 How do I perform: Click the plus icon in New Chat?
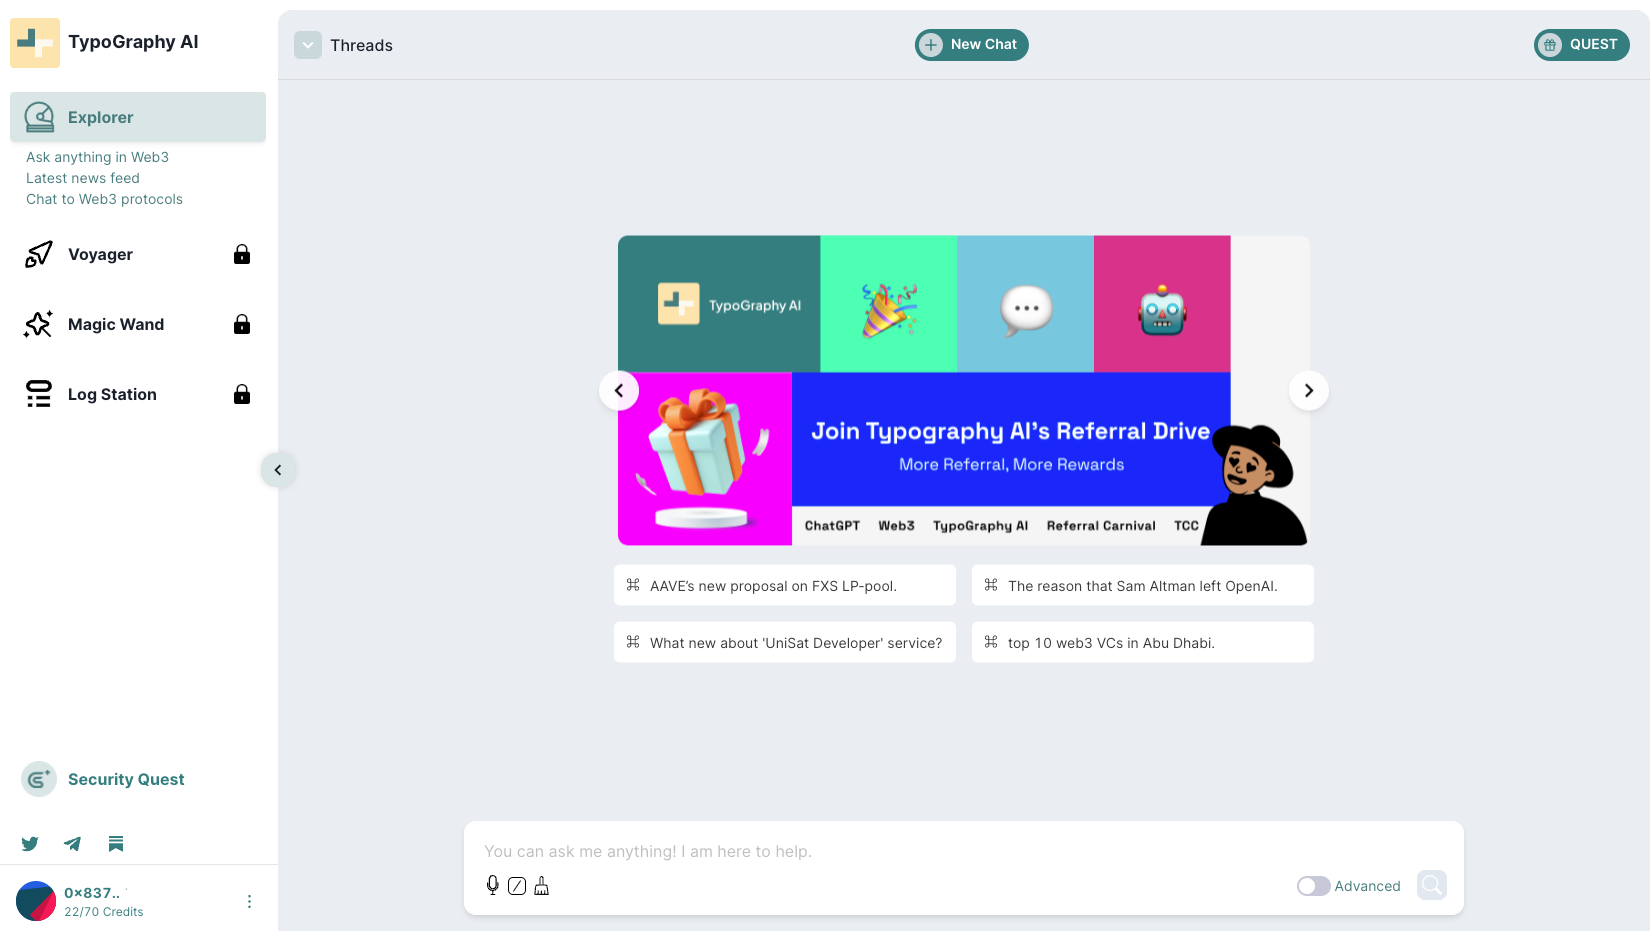pos(931,45)
